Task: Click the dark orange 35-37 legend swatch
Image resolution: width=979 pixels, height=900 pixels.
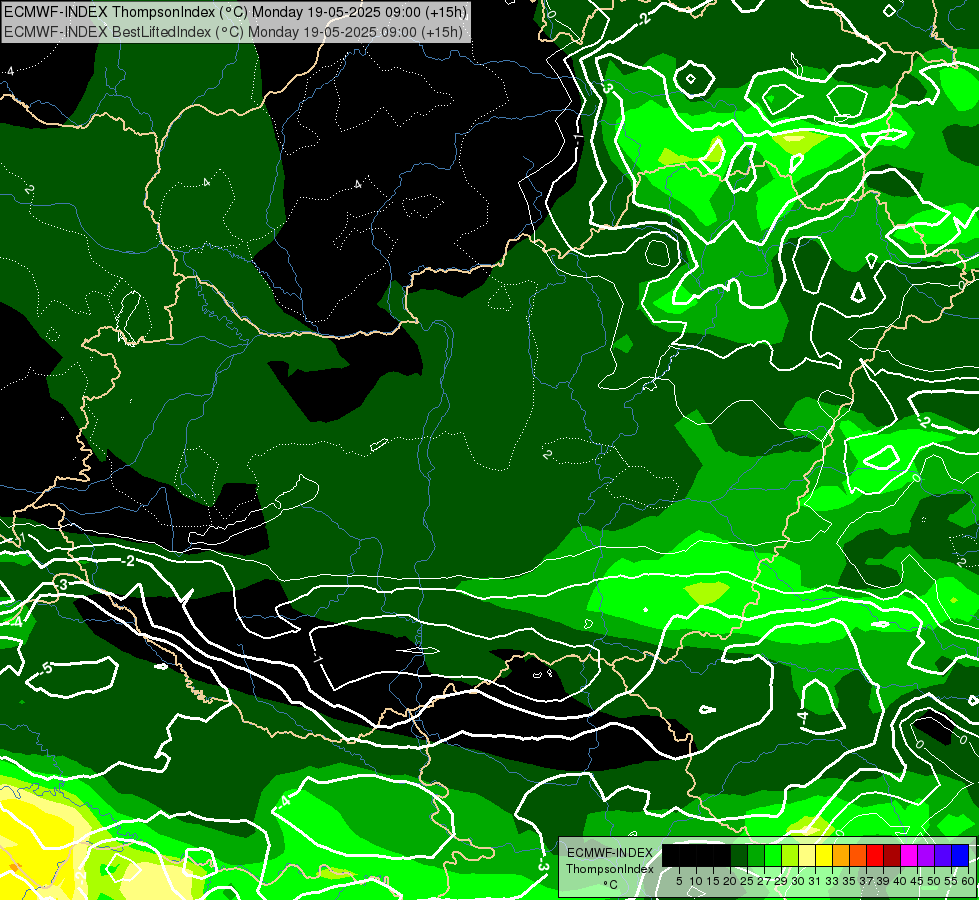Action: (858, 855)
